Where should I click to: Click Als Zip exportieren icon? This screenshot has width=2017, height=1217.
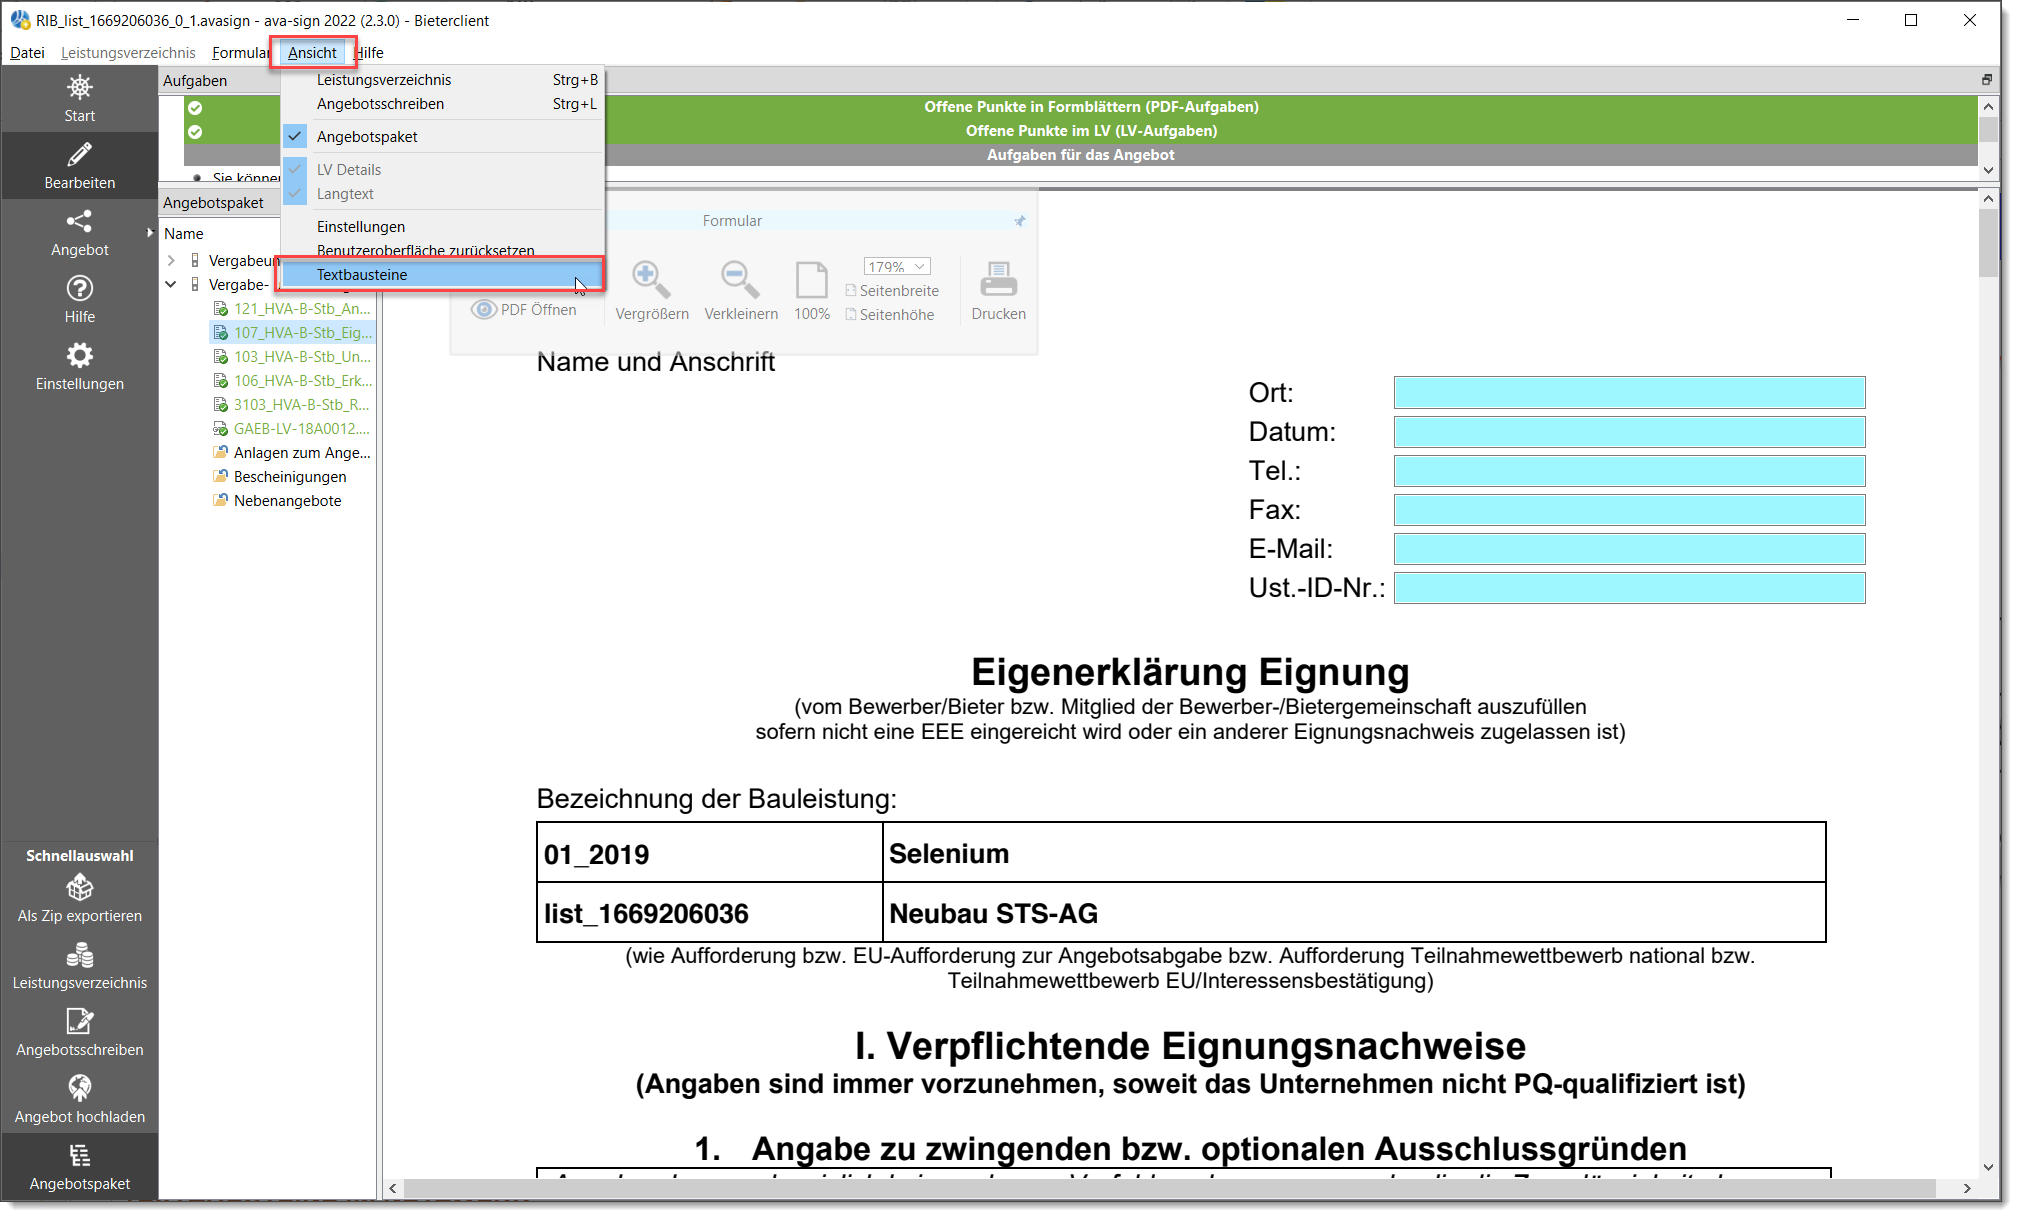point(80,887)
